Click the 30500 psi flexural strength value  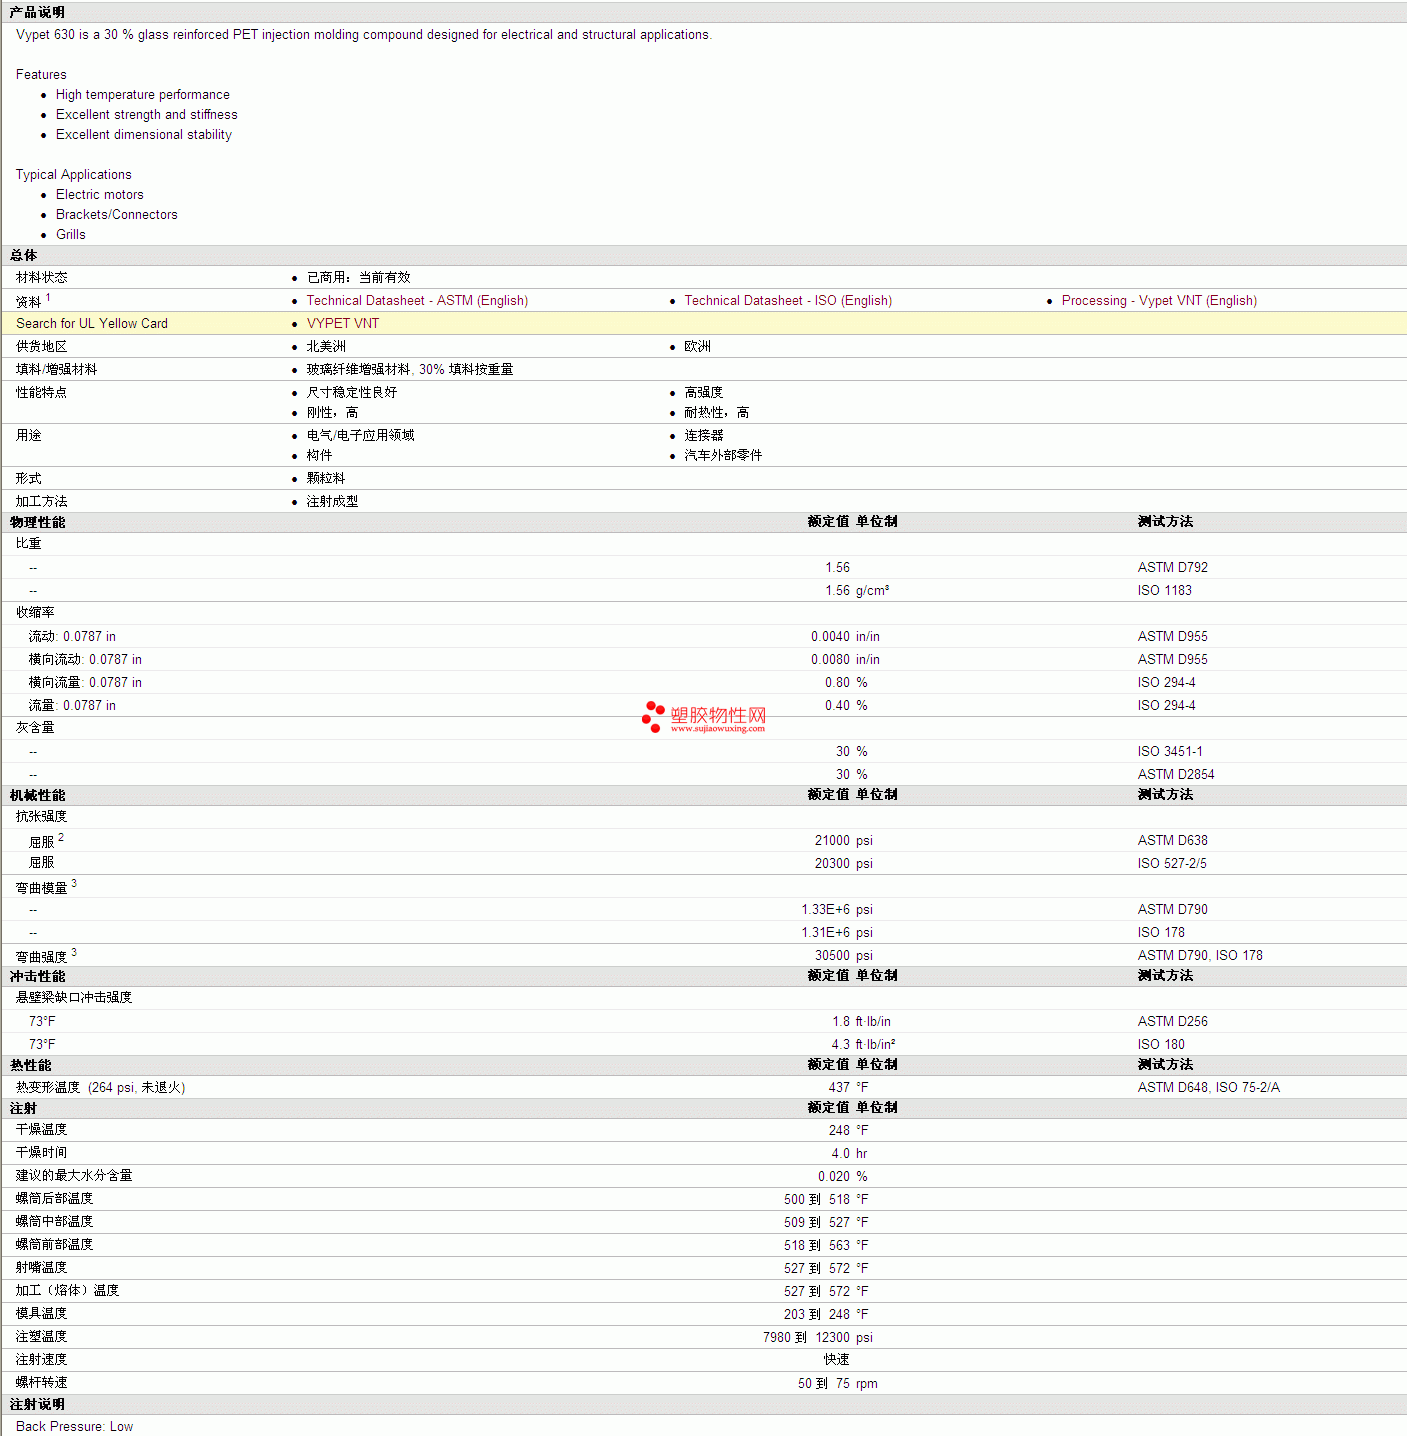click(x=843, y=956)
